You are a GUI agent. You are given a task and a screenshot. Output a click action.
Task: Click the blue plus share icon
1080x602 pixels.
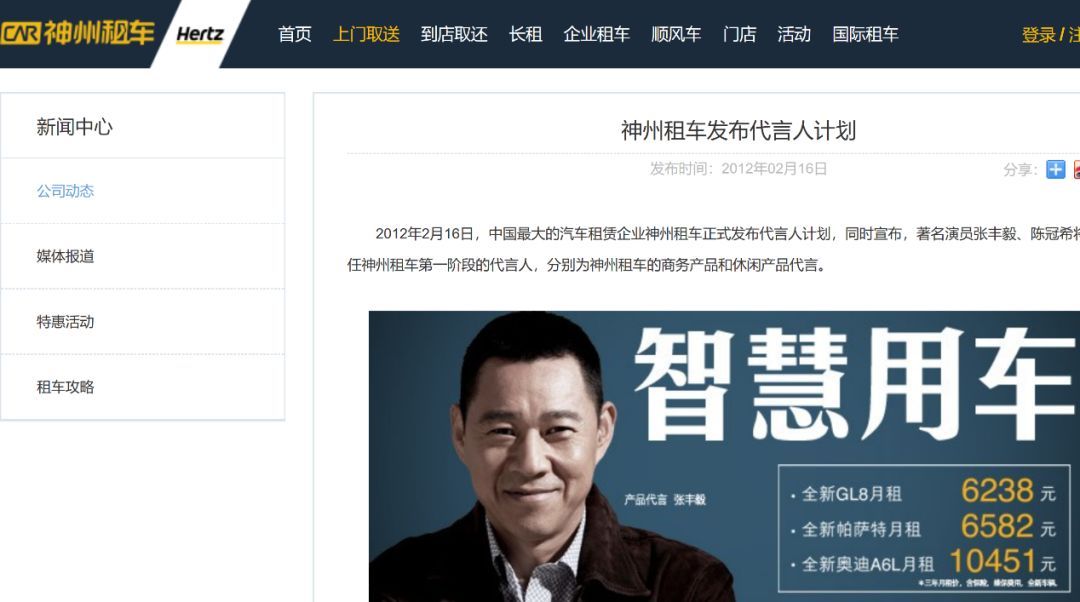pos(1055,169)
